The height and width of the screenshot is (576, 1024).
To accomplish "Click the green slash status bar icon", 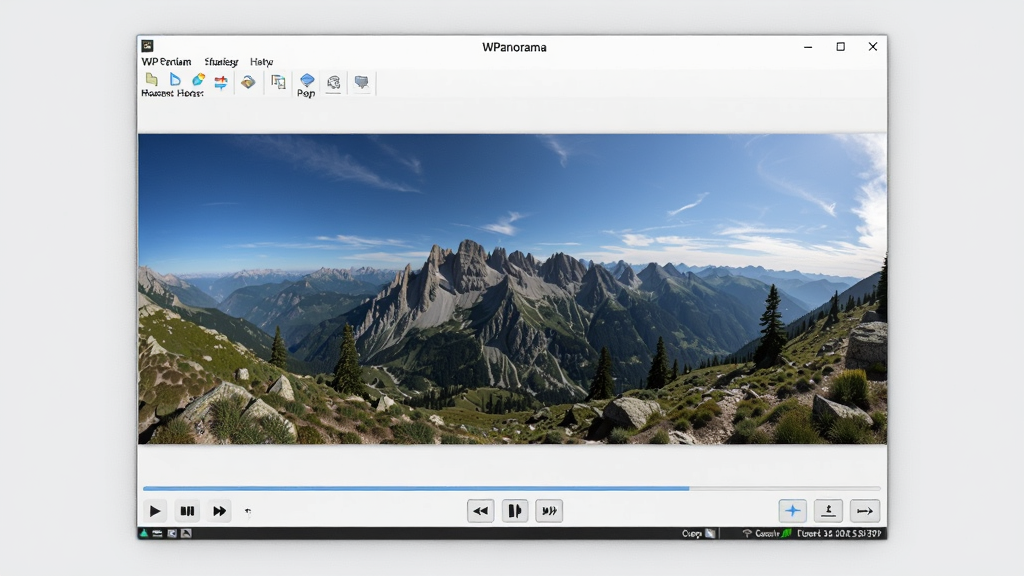I will pos(787,534).
